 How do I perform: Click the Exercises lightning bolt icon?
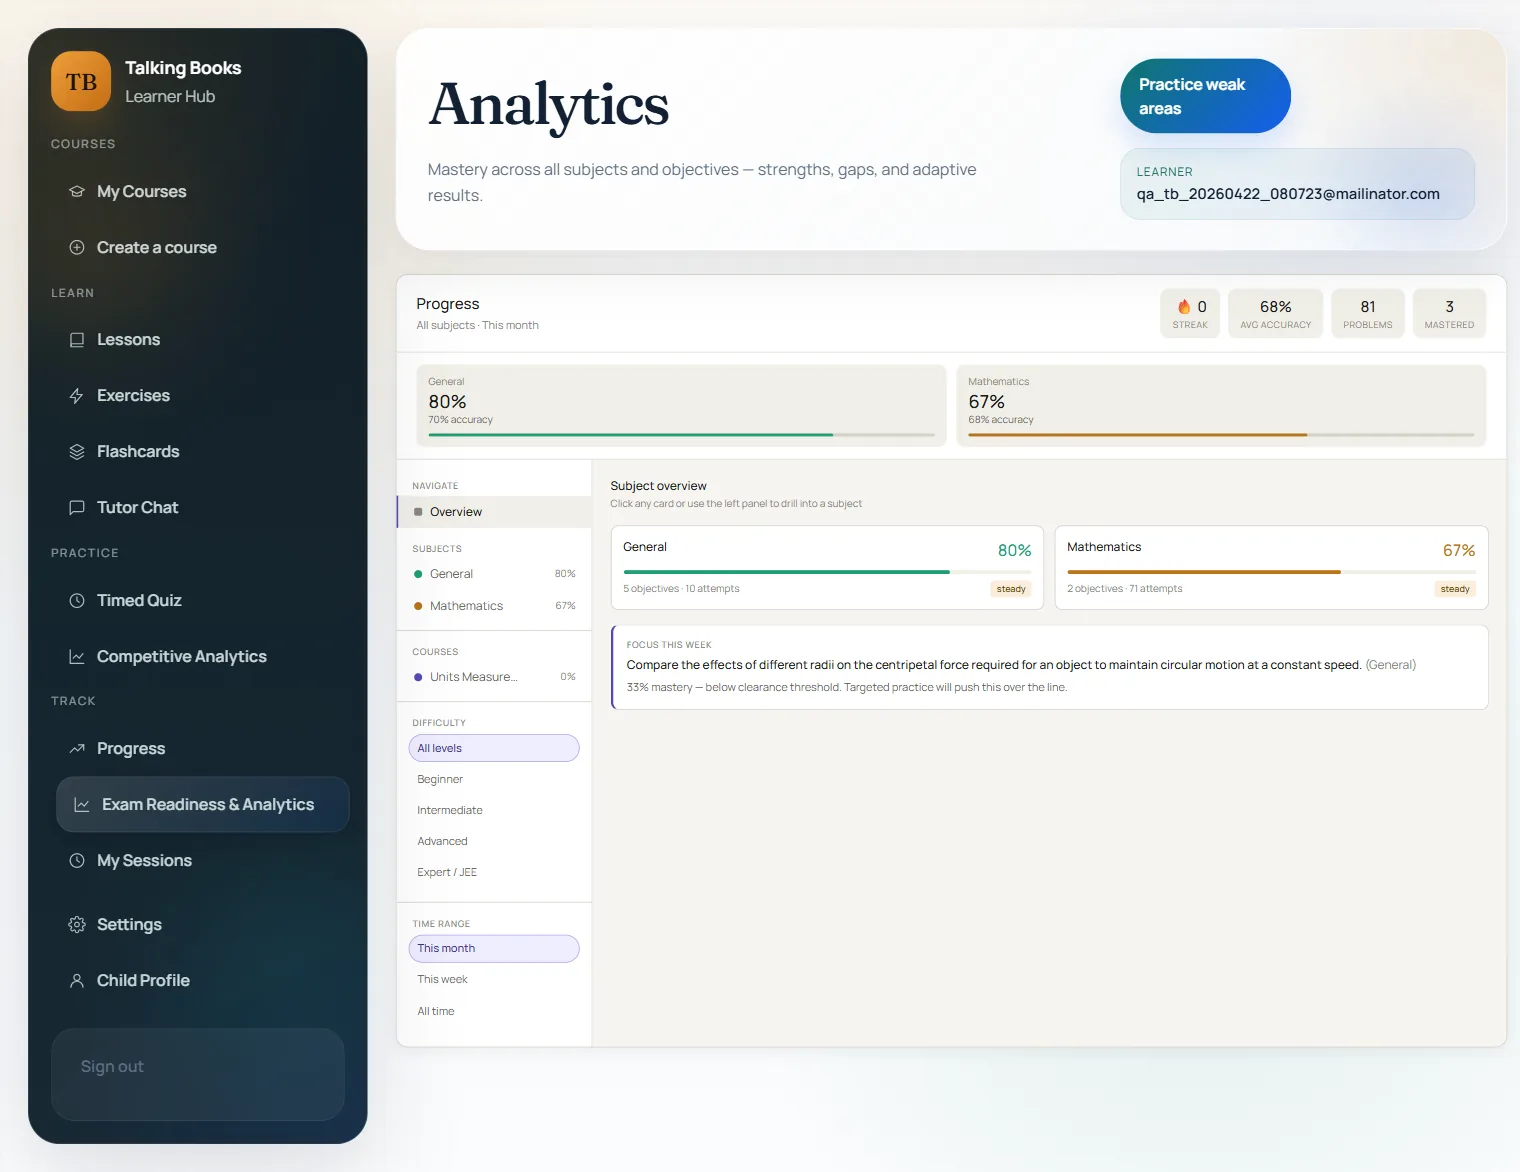coord(77,396)
